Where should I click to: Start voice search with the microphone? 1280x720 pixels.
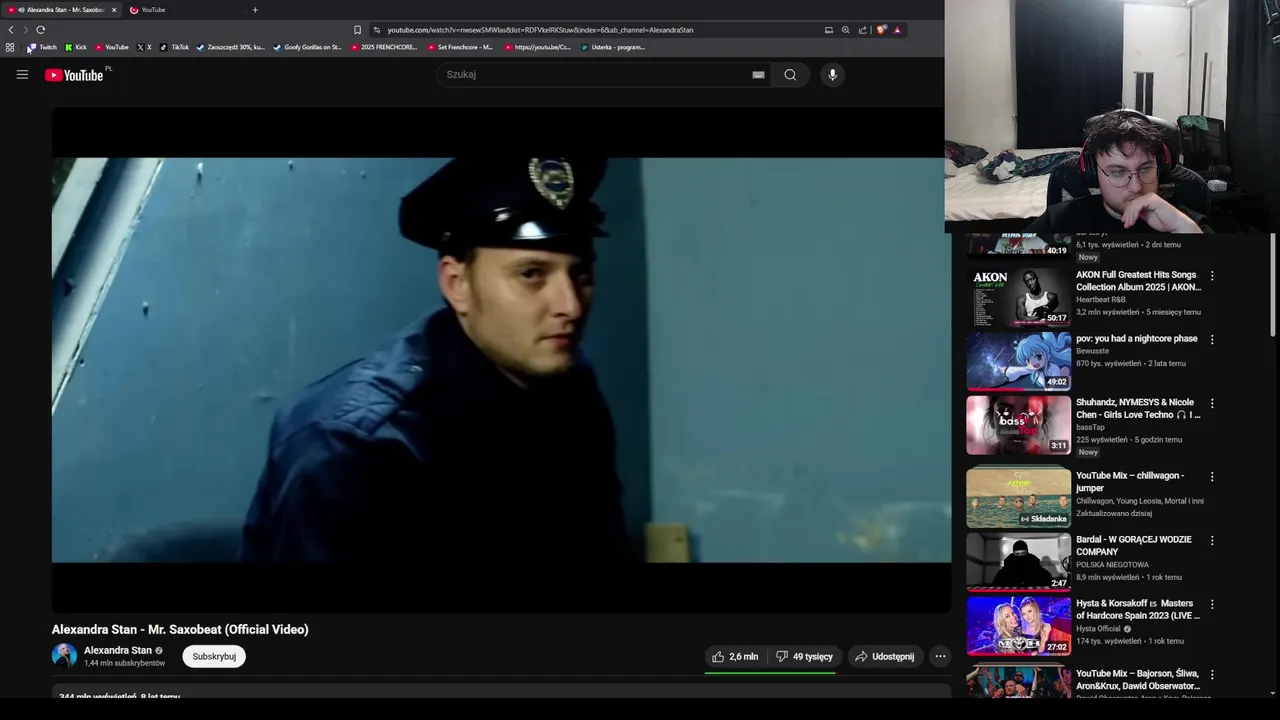coord(832,74)
